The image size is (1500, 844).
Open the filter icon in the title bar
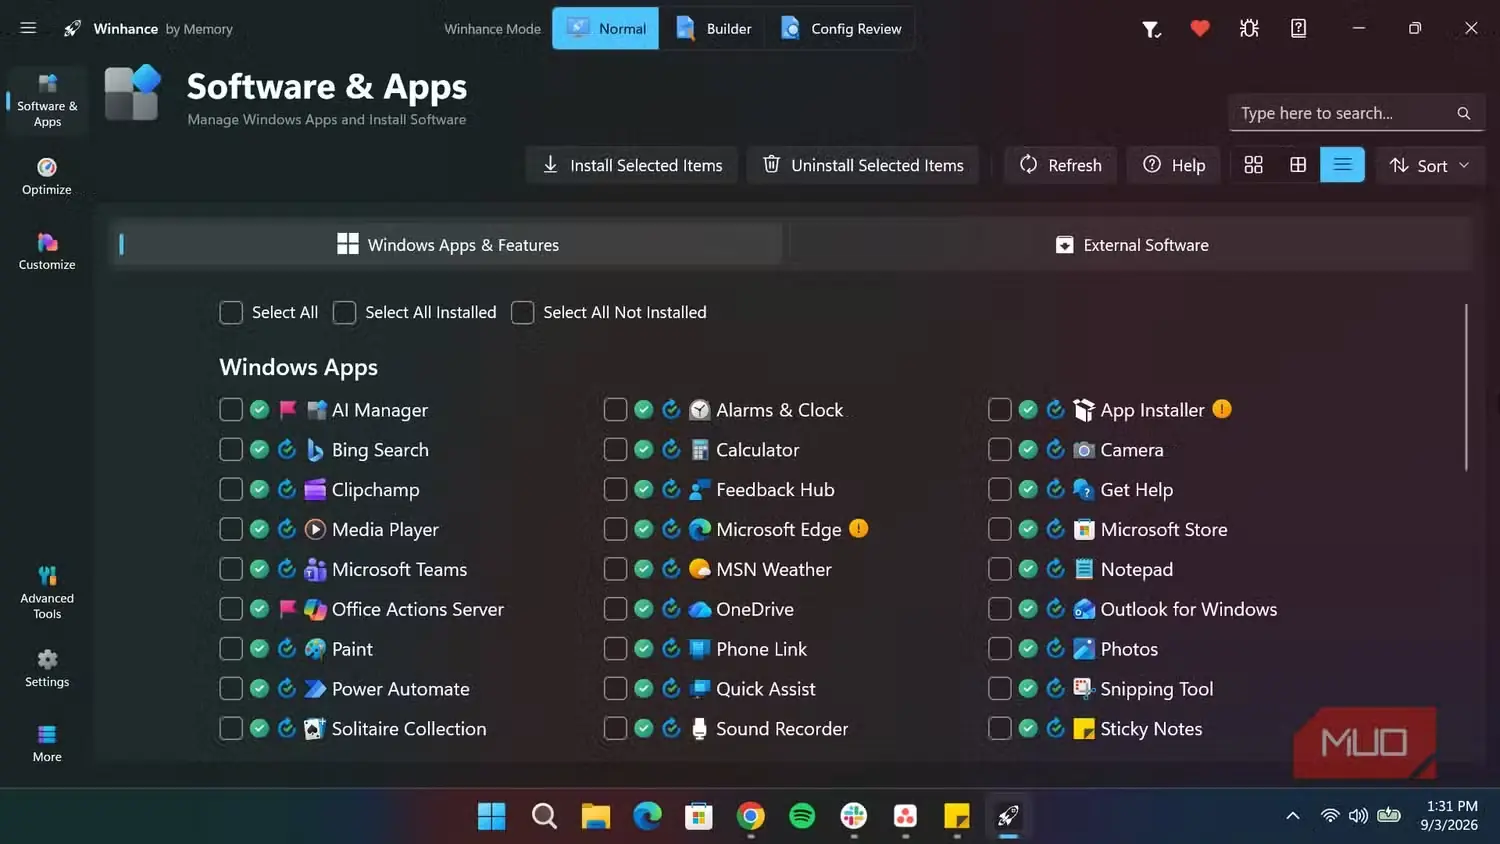[x=1151, y=29]
